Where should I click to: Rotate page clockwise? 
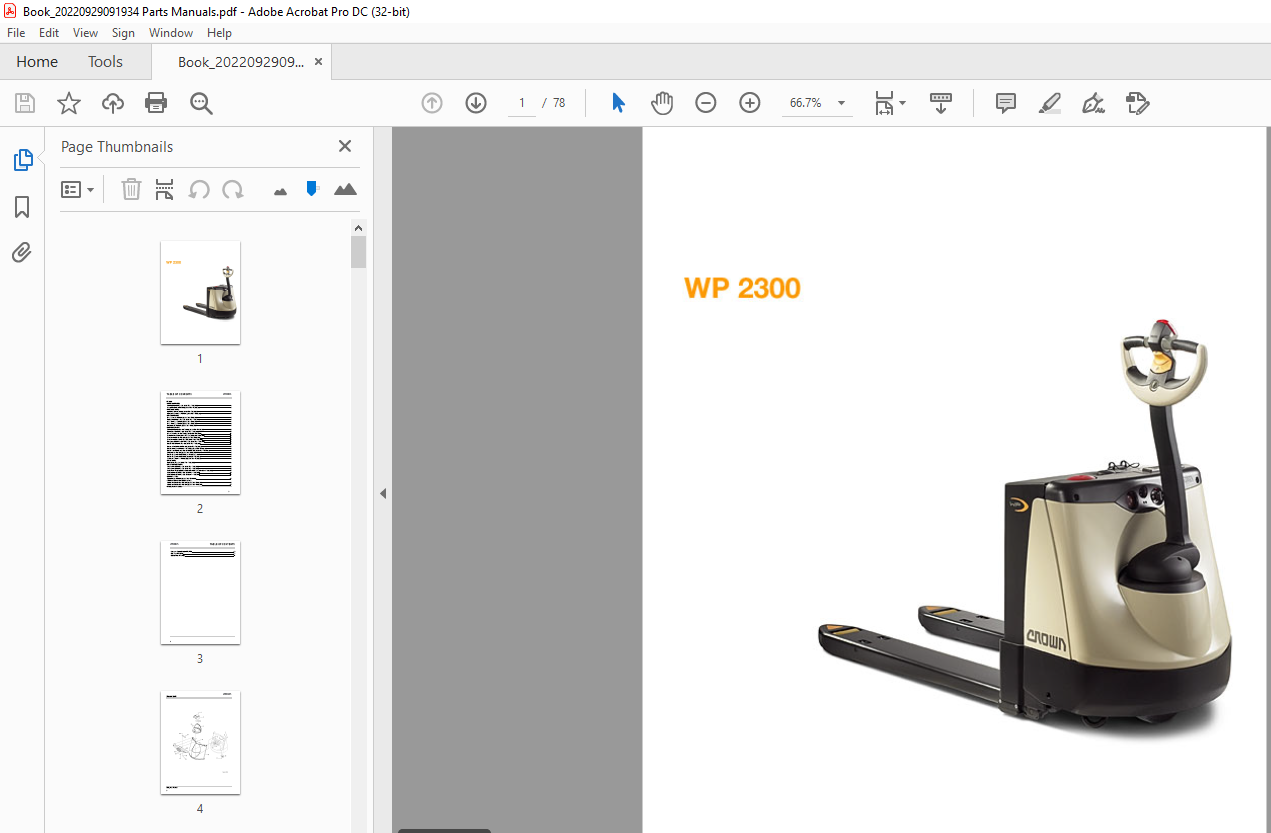233,189
